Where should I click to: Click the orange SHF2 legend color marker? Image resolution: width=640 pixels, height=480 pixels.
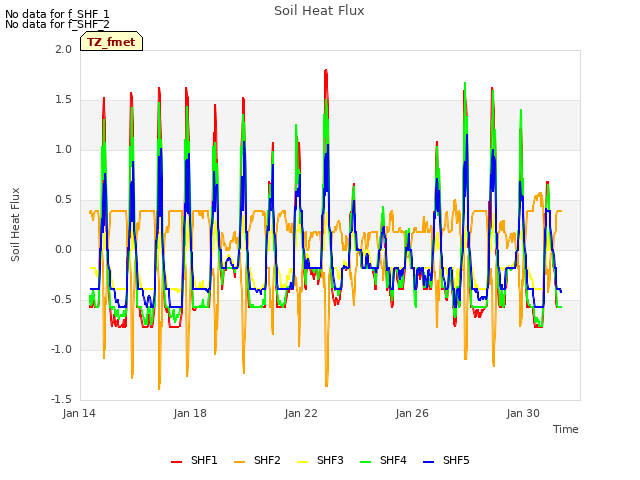click(240, 462)
